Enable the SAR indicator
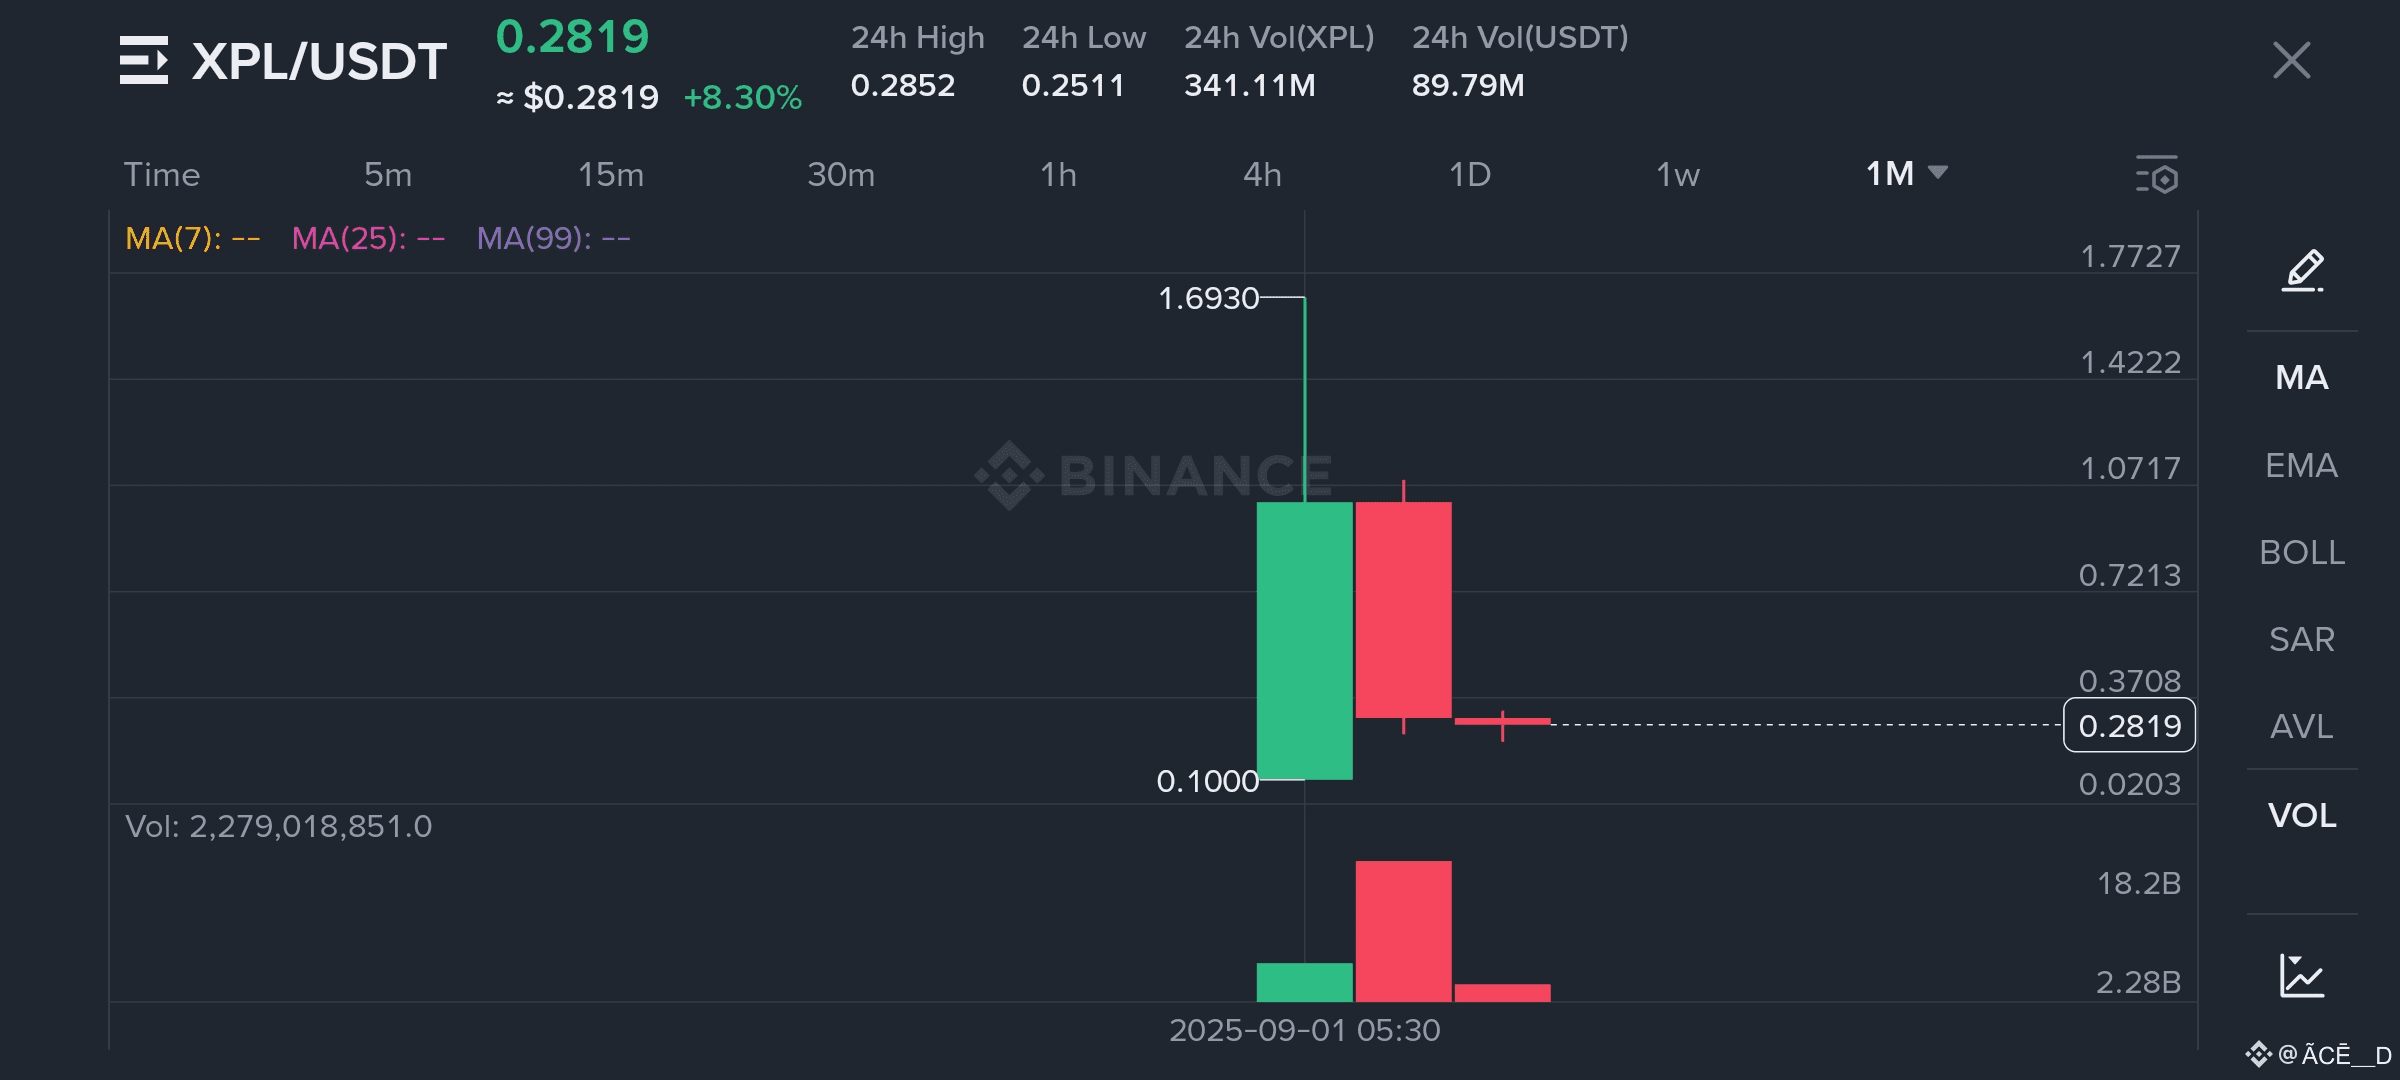Viewport: 2400px width, 1080px height. [2302, 639]
